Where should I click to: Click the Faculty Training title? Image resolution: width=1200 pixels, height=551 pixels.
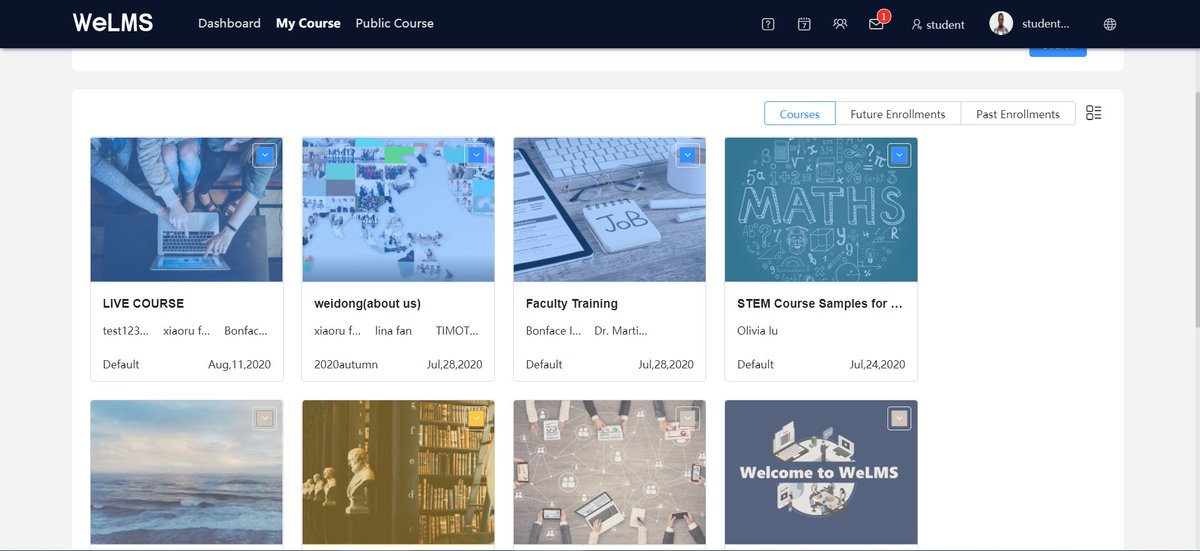[572, 303]
